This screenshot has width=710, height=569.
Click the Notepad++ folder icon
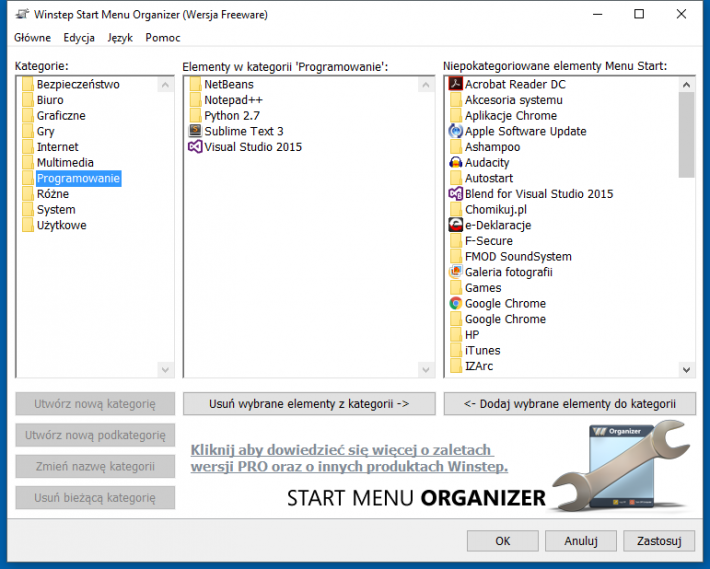click(195, 100)
